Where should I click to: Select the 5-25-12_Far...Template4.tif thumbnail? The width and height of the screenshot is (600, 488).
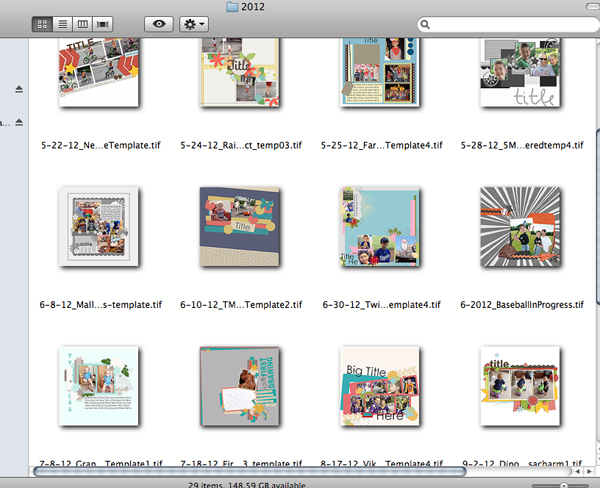click(380, 72)
